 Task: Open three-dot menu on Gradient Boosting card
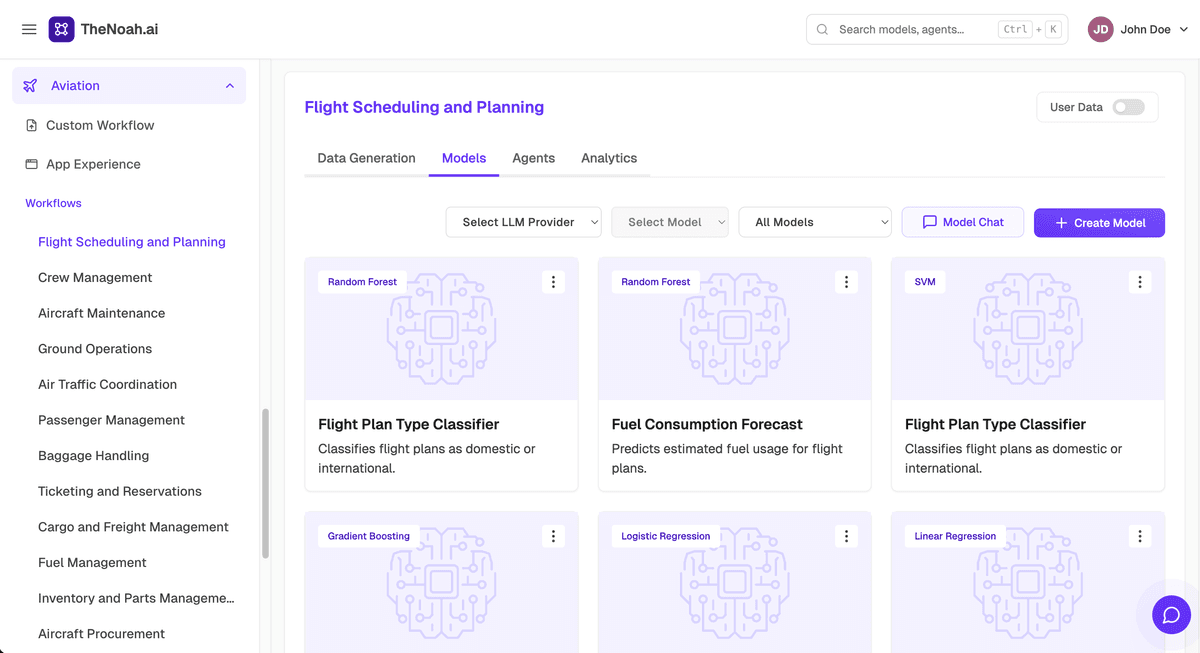pos(554,536)
